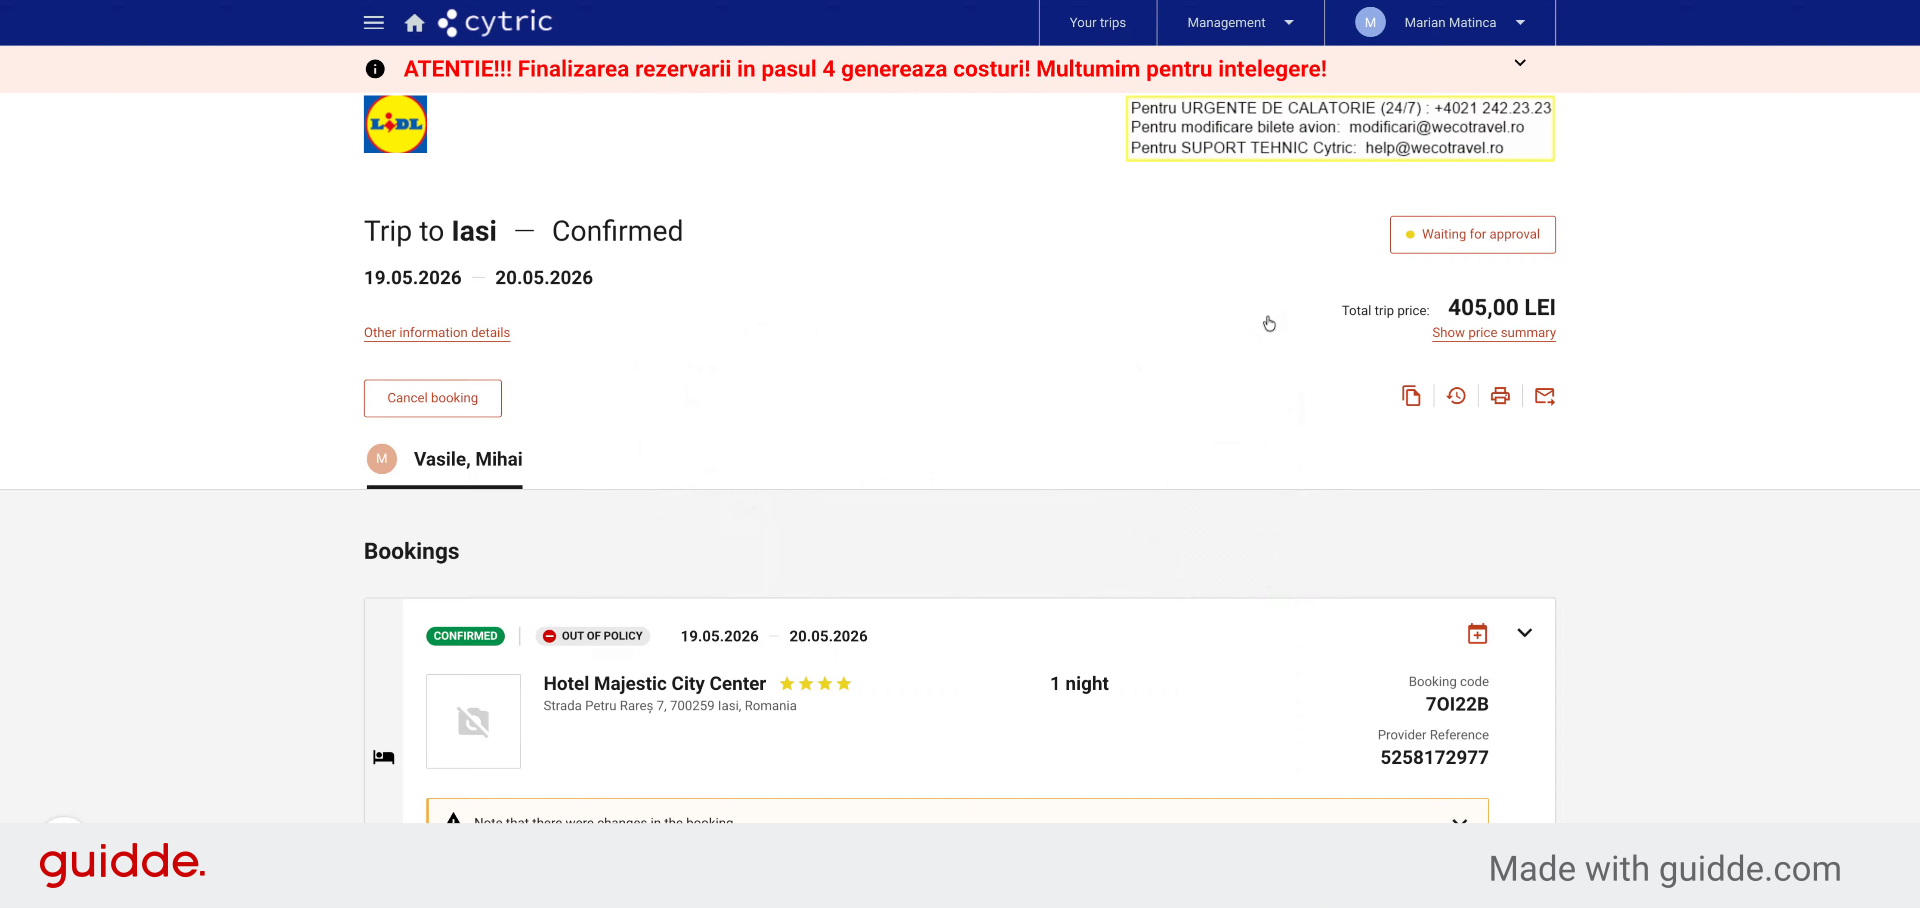Open the trip history clock icon

1456,396
